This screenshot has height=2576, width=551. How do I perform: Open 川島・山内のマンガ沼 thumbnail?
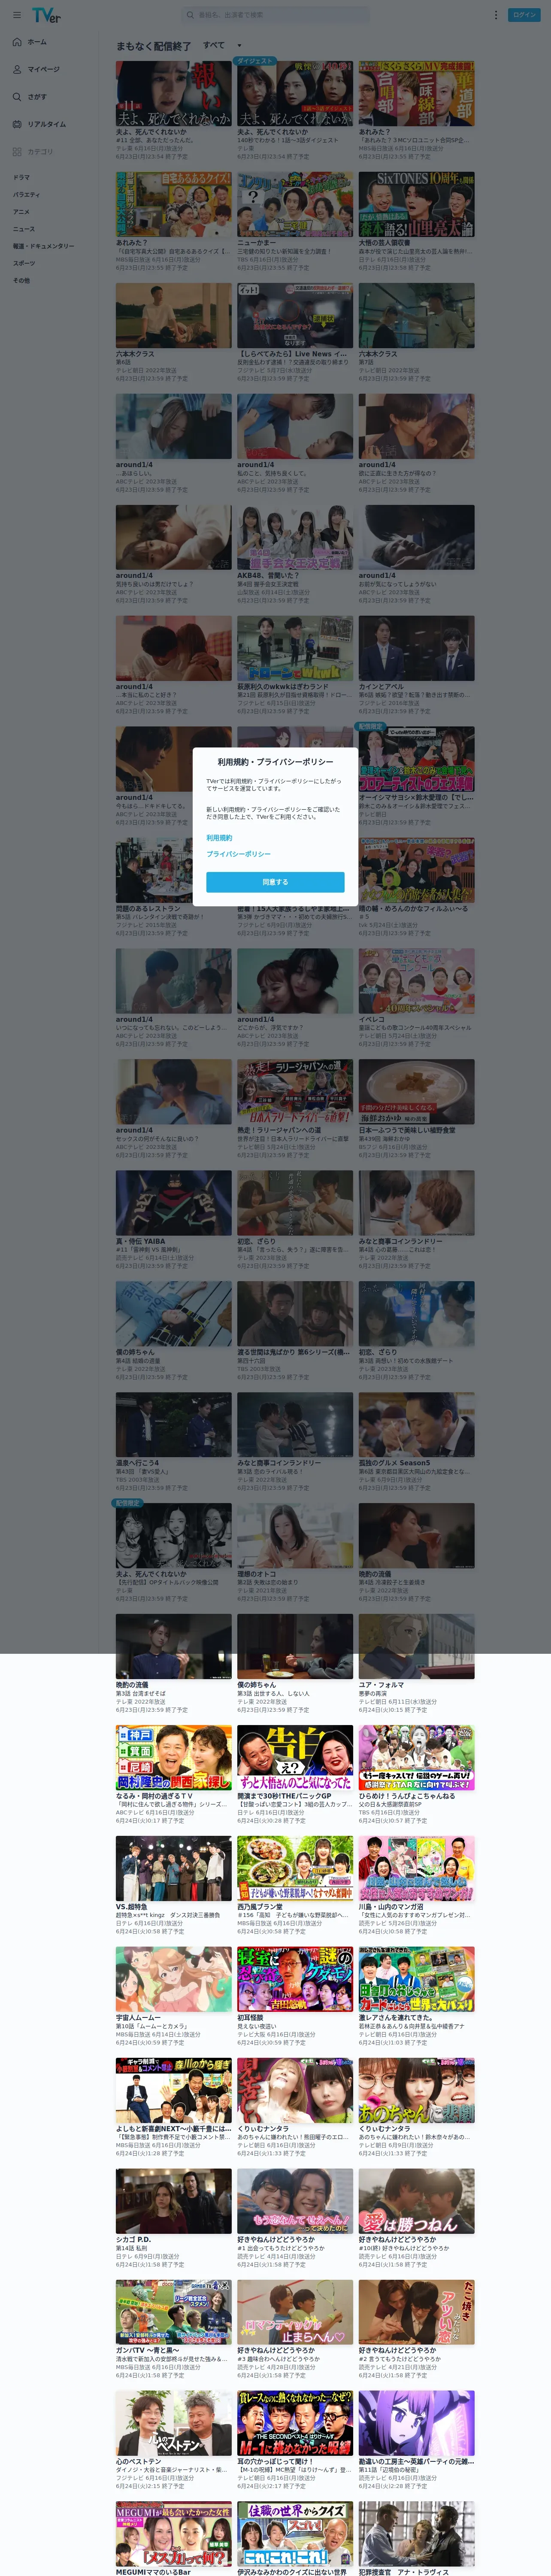click(x=417, y=1869)
